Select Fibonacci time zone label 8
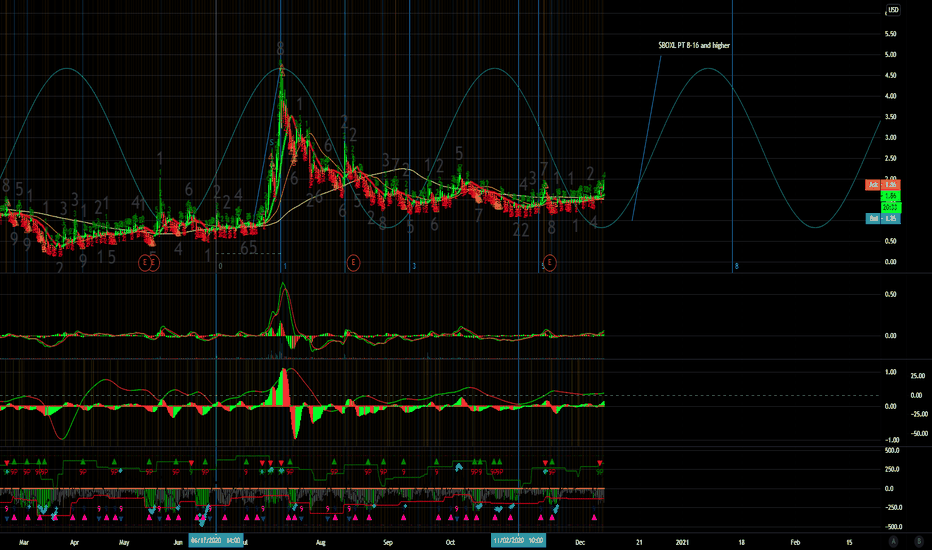 [x=736, y=266]
